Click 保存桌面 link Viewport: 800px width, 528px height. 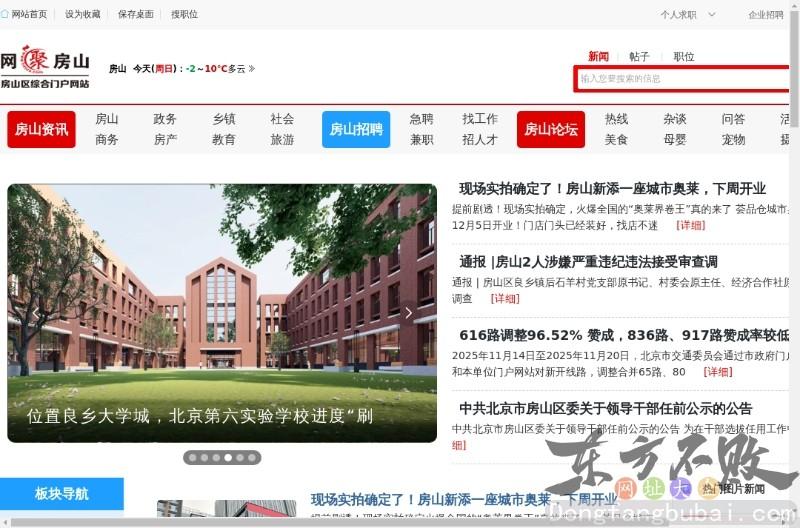point(136,14)
